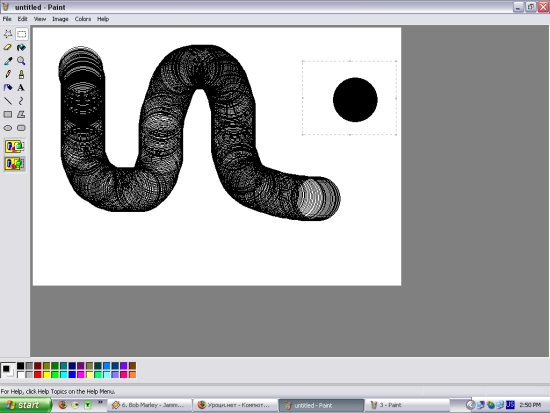
Task: Enable the transparent selection option
Action: tap(14, 164)
